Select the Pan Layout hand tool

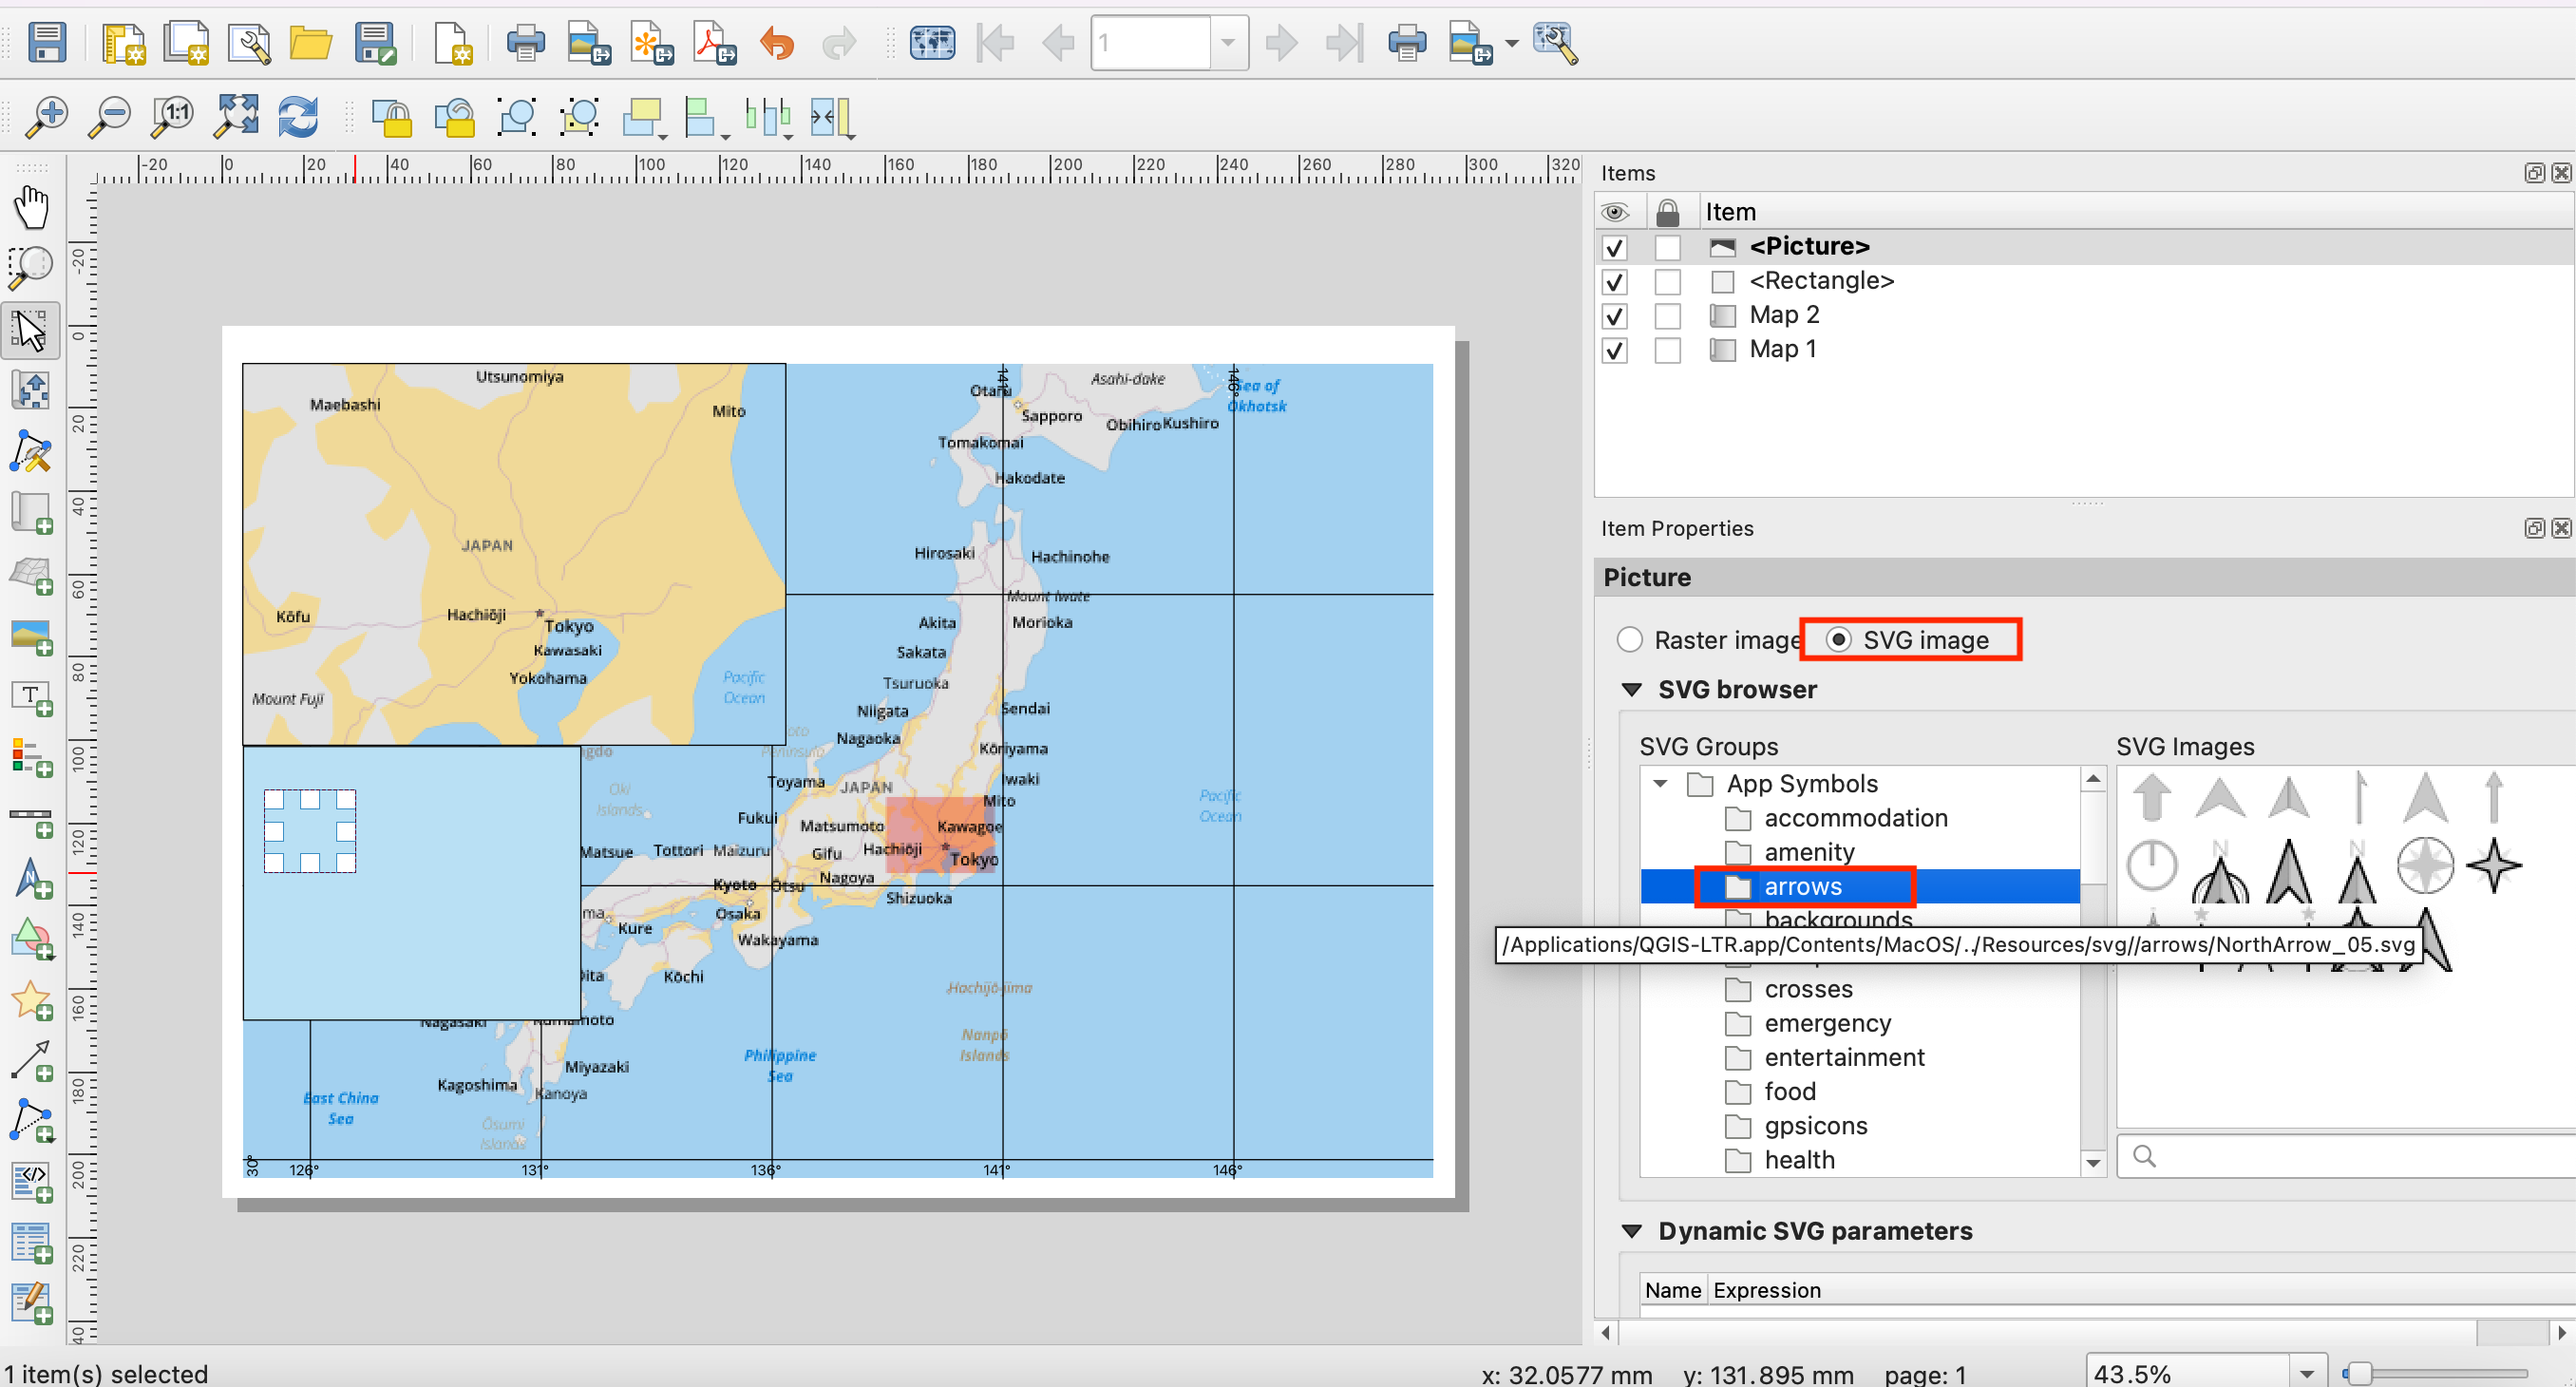click(x=31, y=207)
